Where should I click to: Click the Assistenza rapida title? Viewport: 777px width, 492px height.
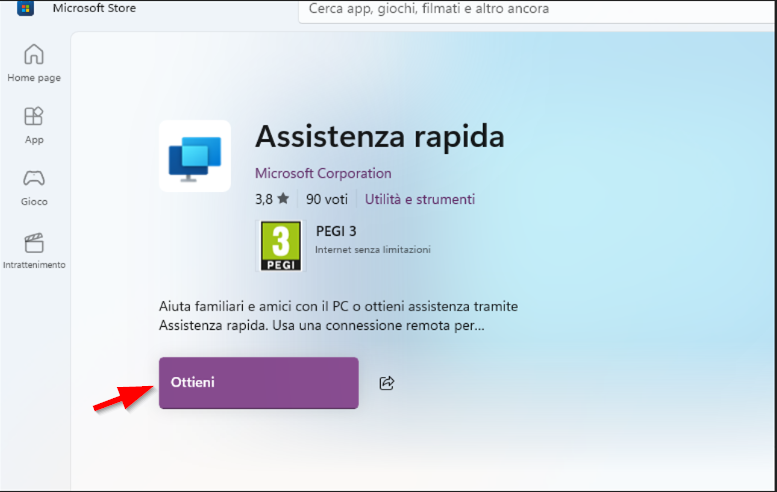click(380, 136)
